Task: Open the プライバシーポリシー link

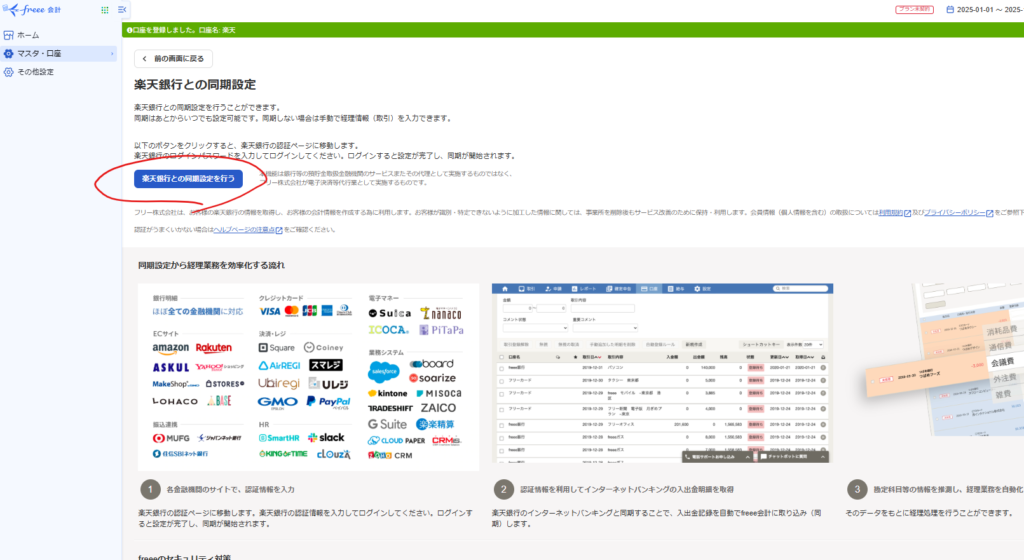Action: (x=959, y=213)
